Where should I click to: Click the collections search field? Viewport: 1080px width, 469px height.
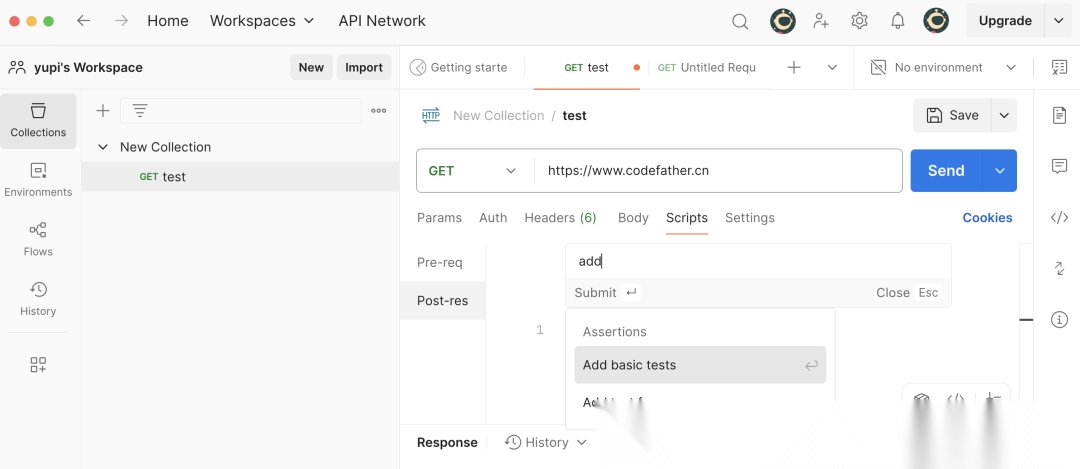tap(241, 110)
